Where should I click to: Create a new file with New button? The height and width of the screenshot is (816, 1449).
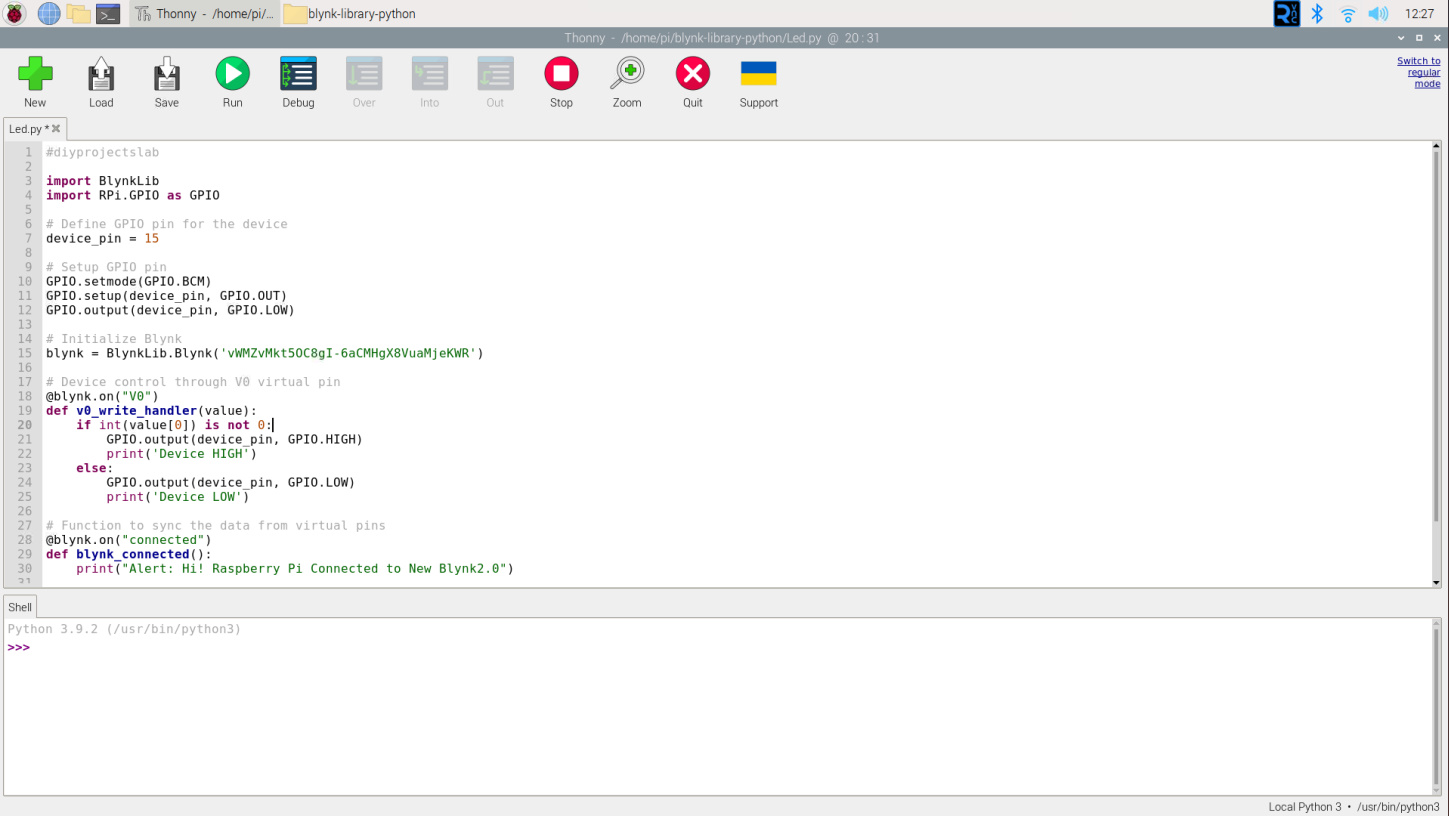point(35,82)
